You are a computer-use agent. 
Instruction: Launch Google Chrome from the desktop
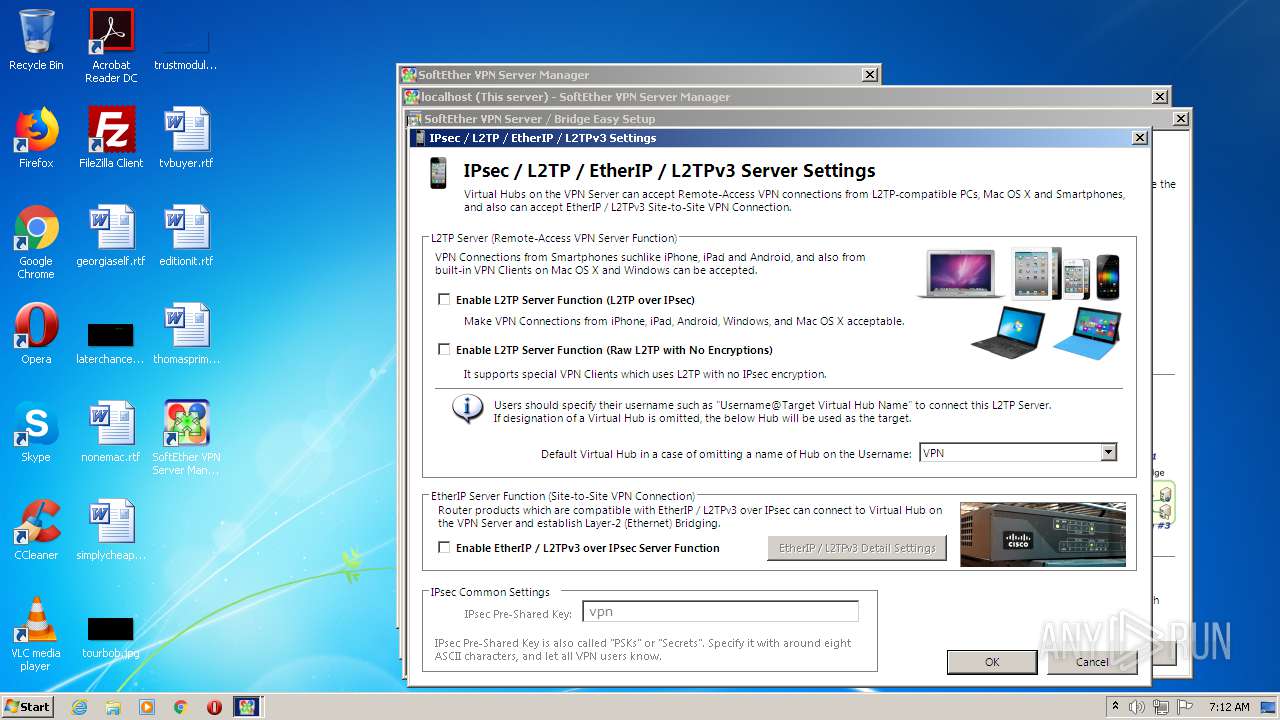coord(36,242)
